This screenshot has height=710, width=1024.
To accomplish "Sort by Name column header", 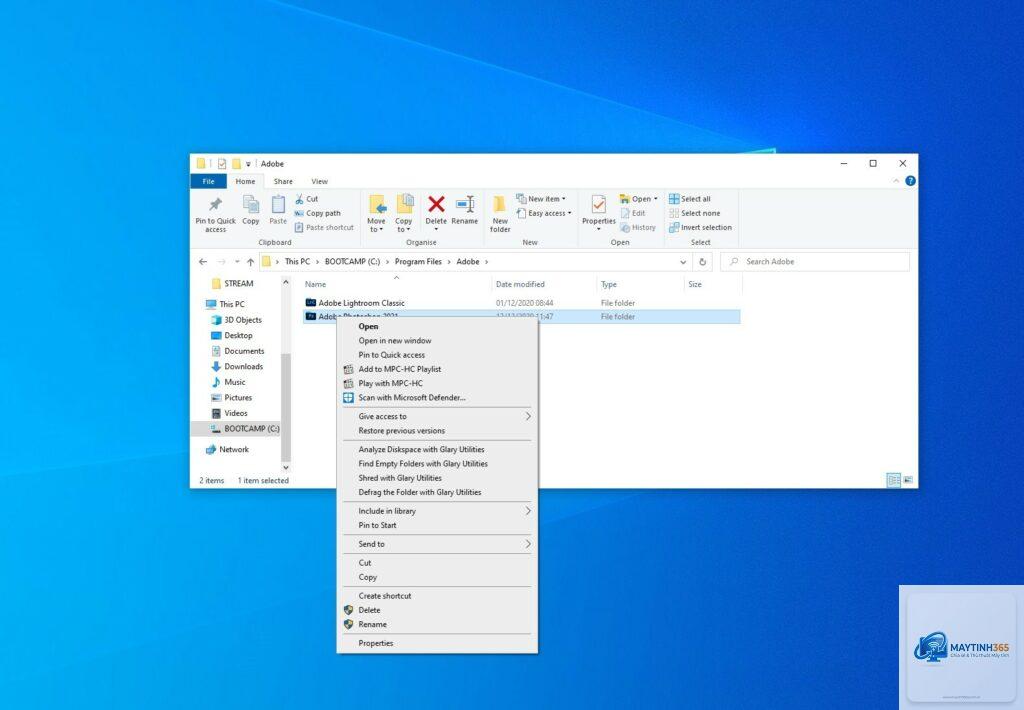I will [315, 284].
